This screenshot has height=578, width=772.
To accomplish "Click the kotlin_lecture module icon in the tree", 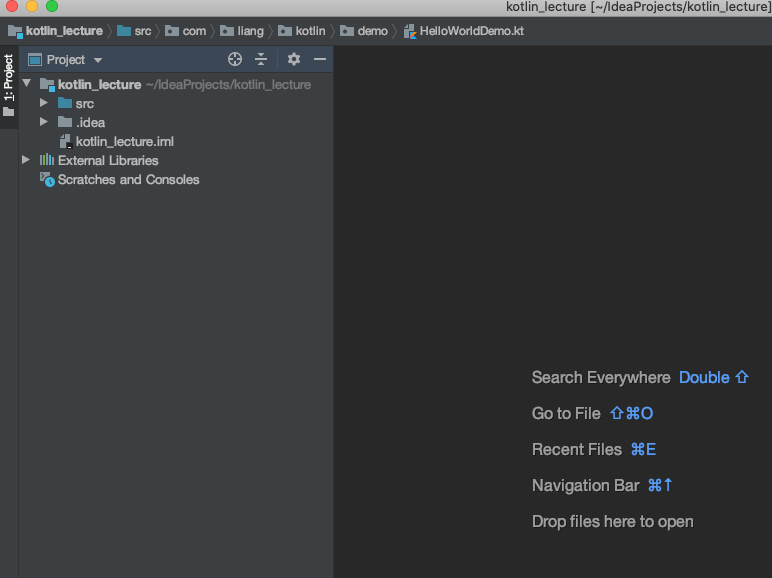I will [x=47, y=85].
